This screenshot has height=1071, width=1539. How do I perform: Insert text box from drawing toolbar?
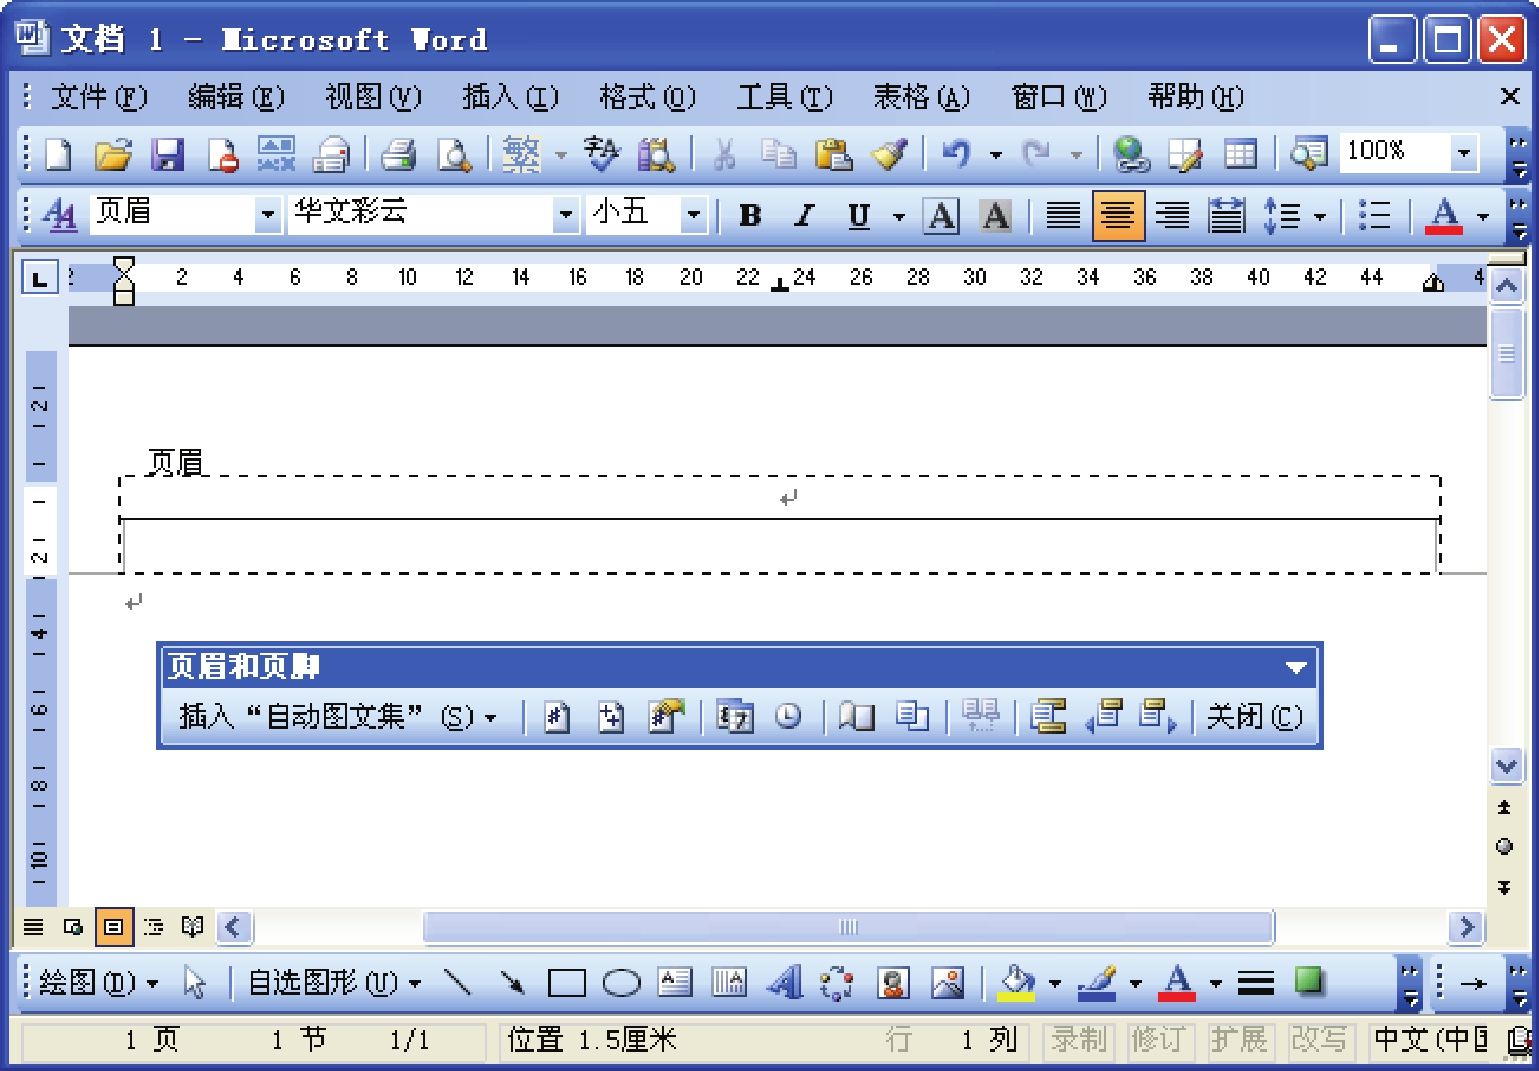675,983
